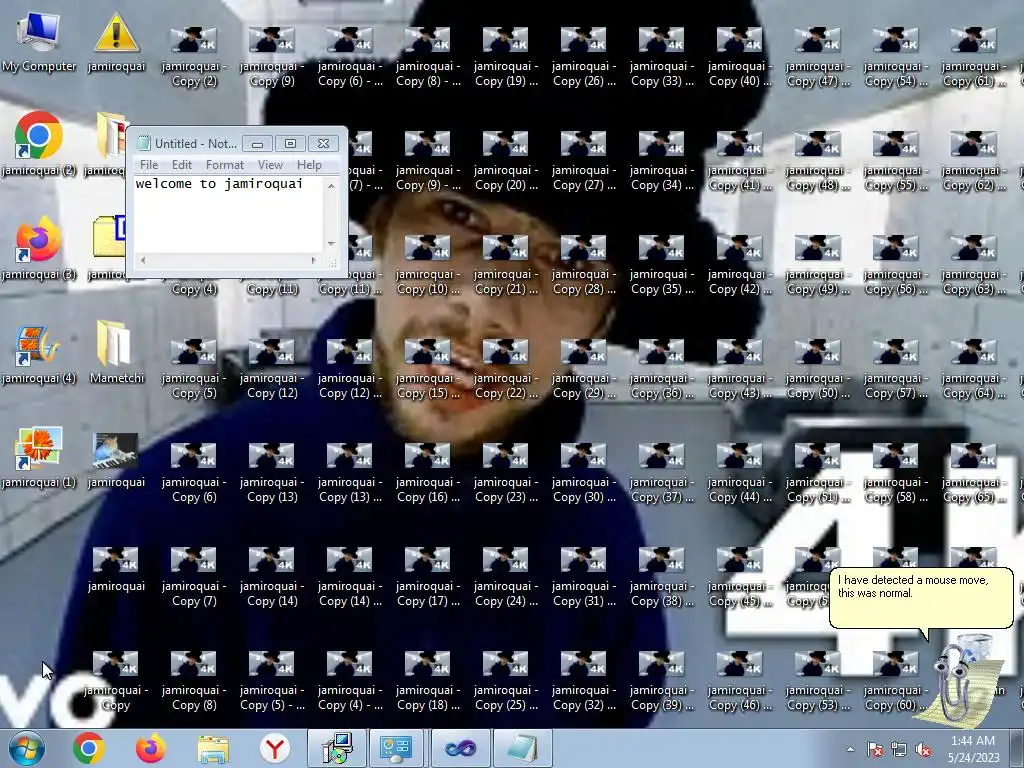The image size is (1024, 768).
Task: Open the My Computer desktop icon
Action: 39,42
